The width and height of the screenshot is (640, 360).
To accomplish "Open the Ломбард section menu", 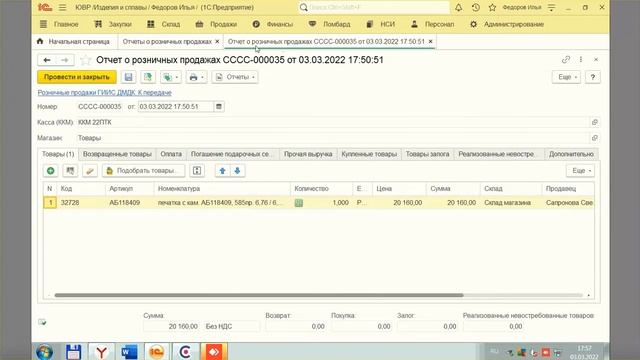I will (329, 24).
